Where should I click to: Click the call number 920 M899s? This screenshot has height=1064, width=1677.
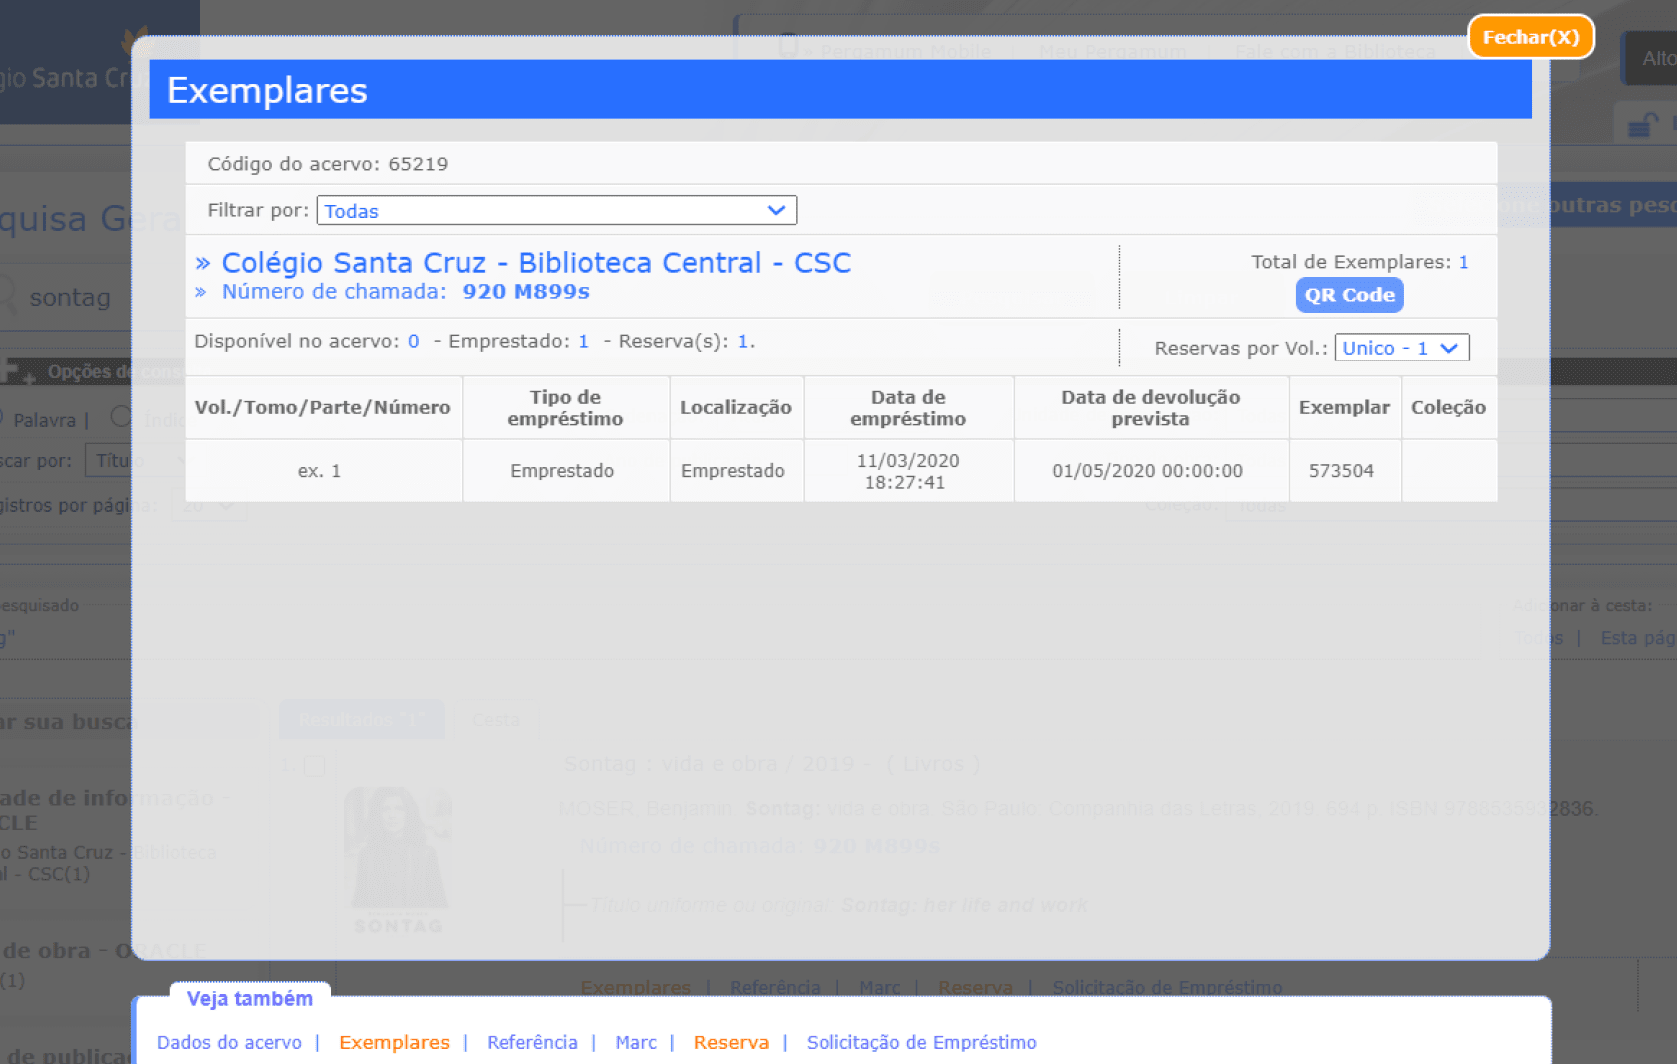pos(525,292)
